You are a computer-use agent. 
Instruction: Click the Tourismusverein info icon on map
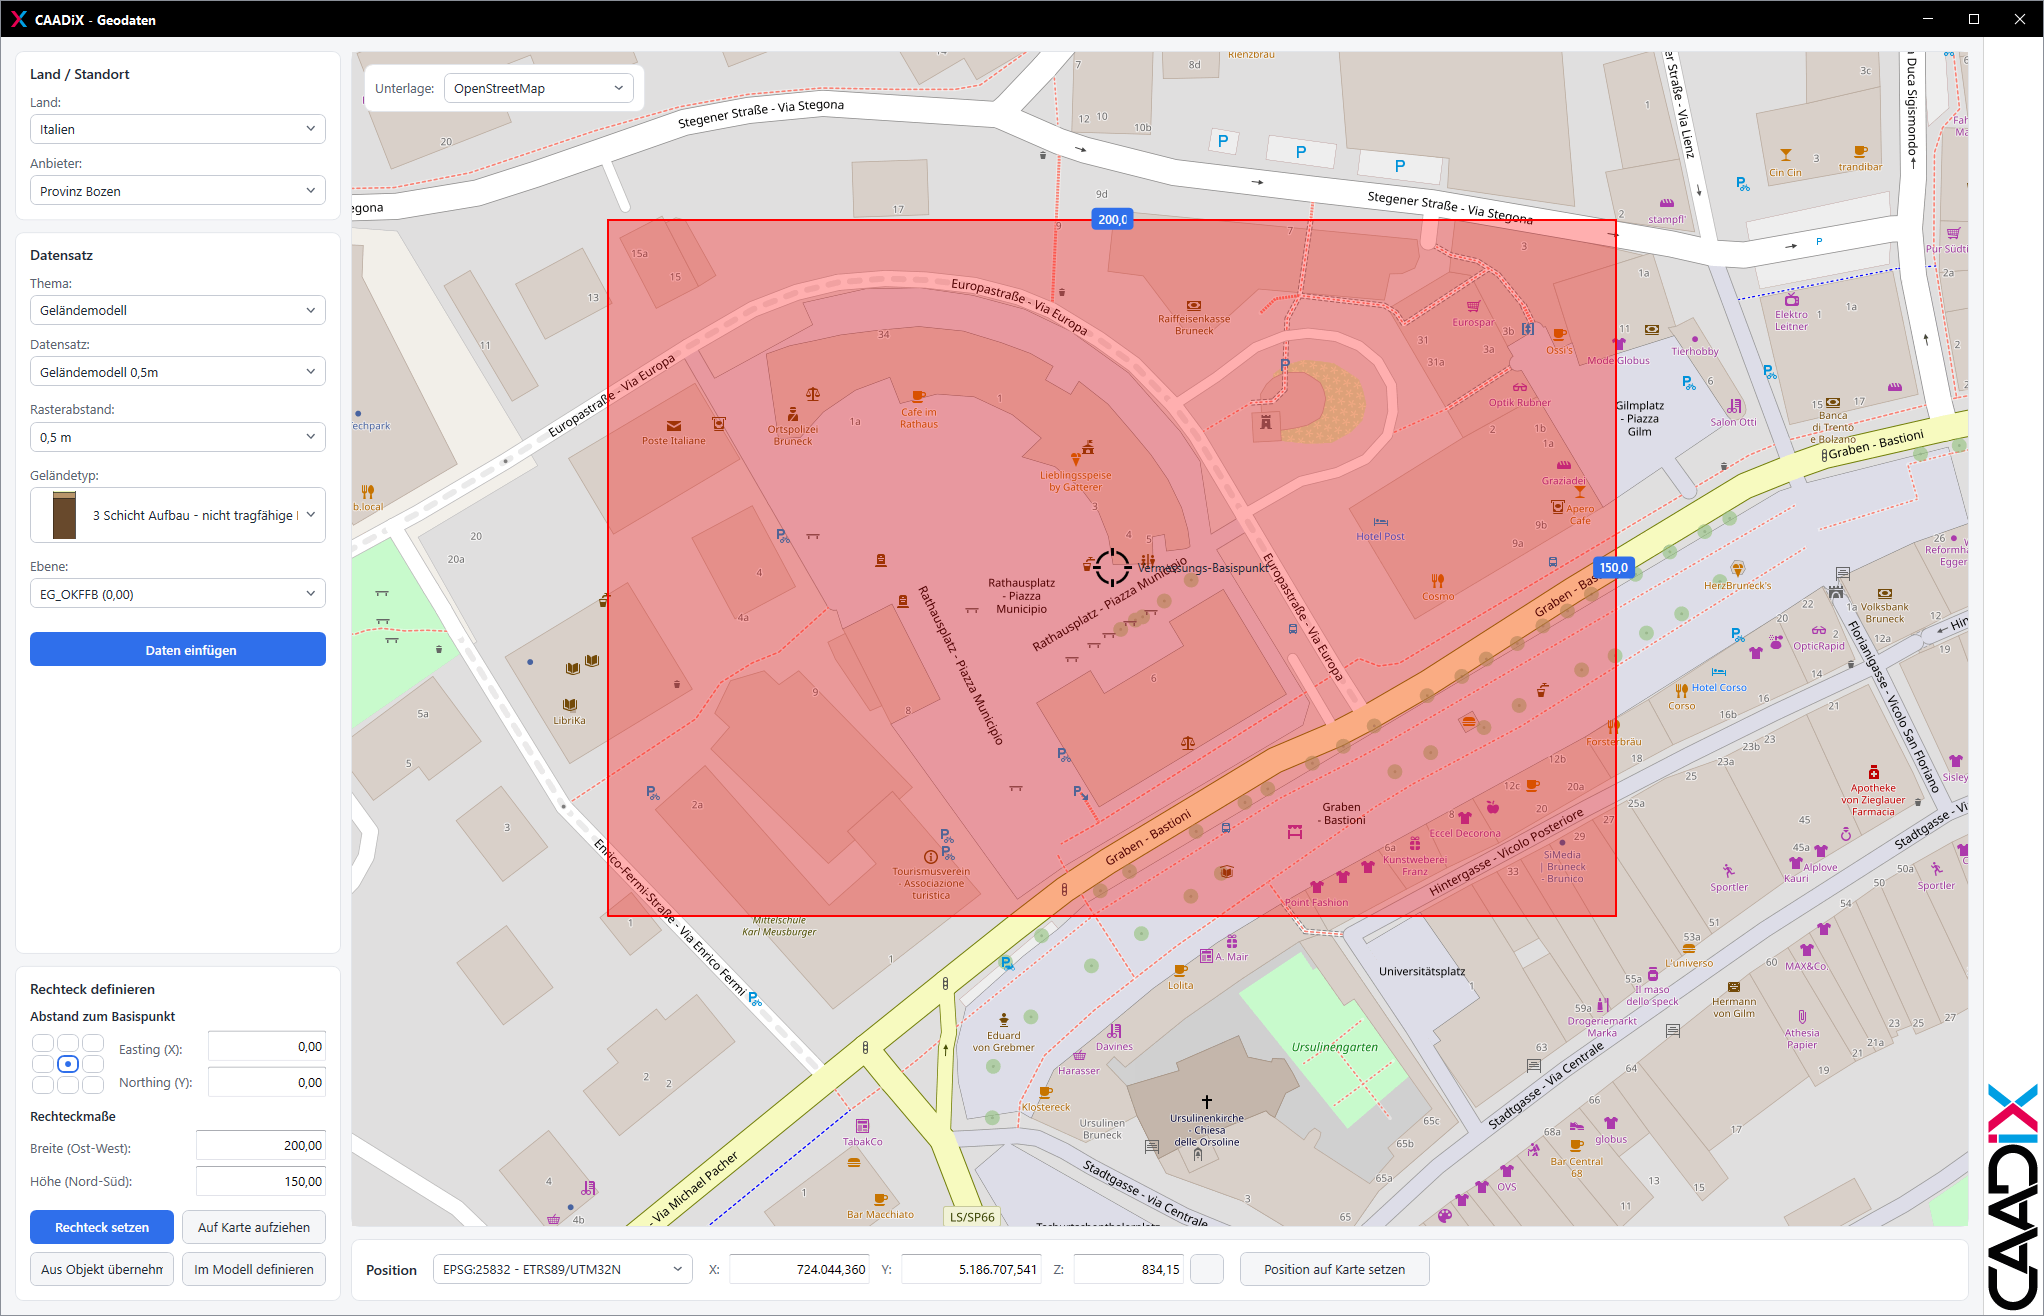pos(930,857)
